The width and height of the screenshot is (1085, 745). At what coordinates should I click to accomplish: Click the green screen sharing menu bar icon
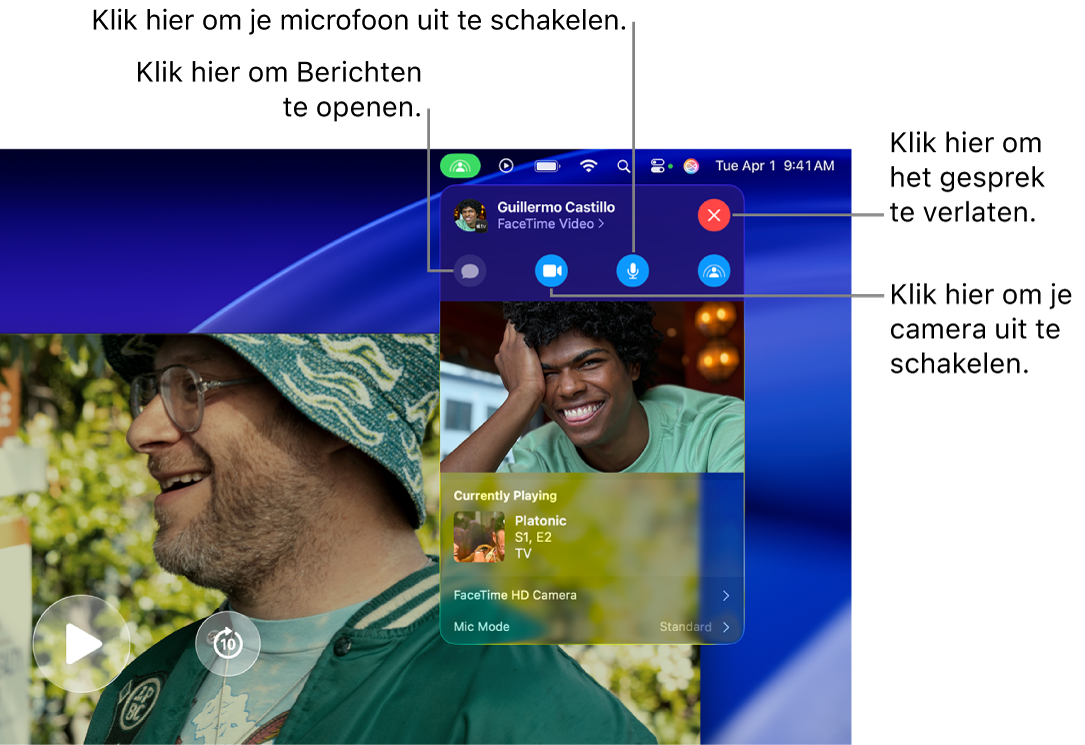point(460,165)
